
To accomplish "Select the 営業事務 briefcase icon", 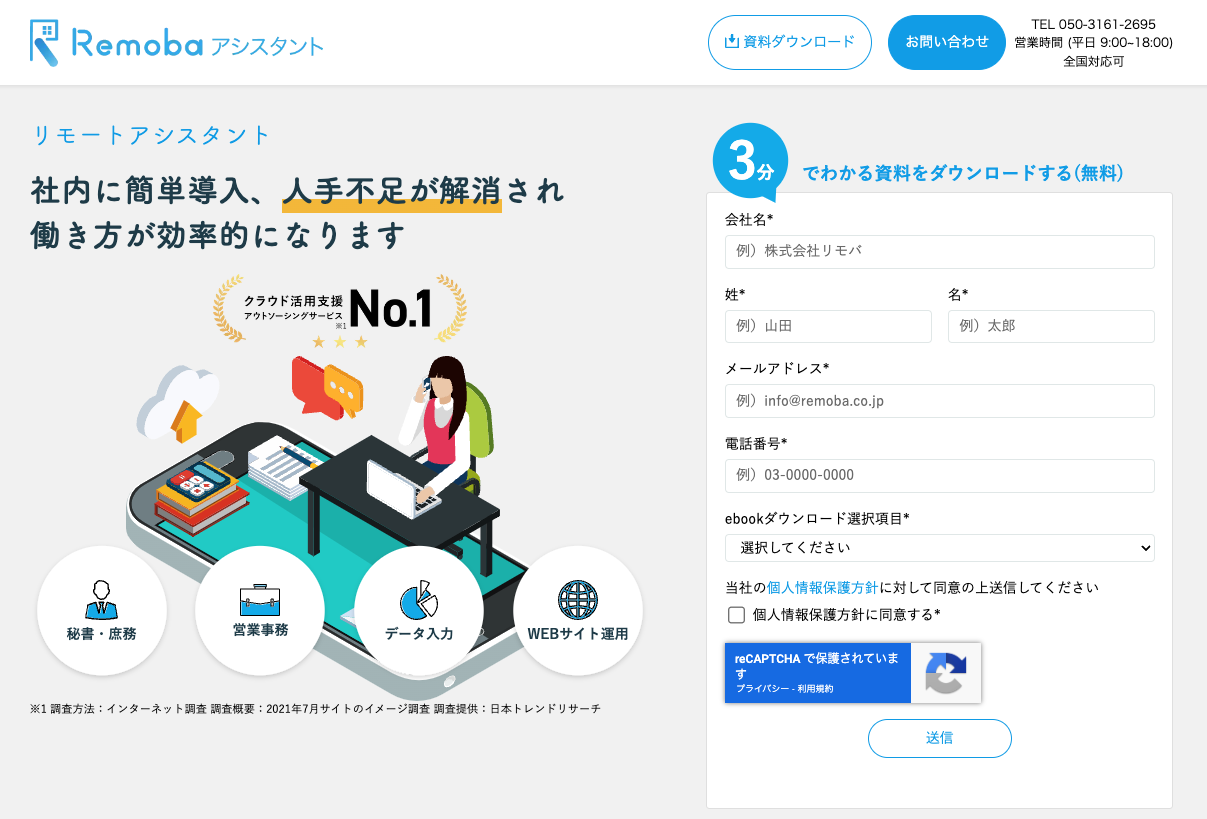I will [x=260, y=599].
